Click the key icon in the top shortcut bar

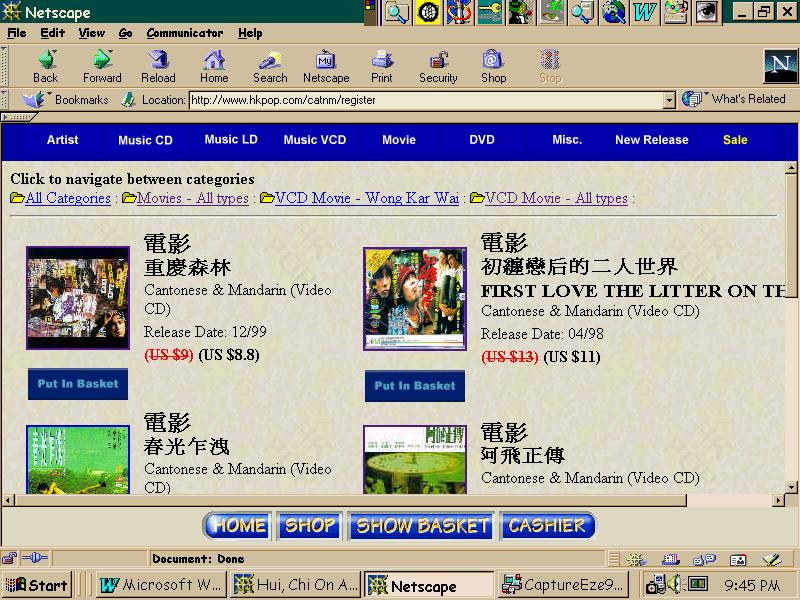(489, 12)
